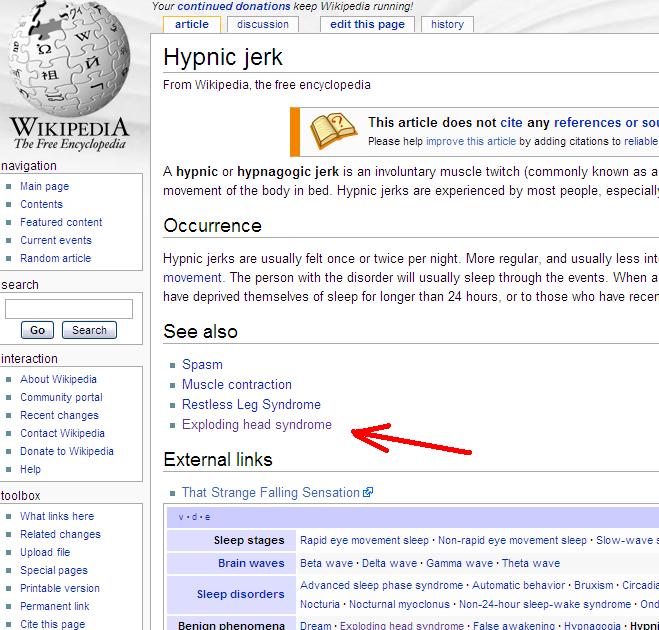Follow the Restless Leg Syndrome link
The width and height of the screenshot is (659, 630).
pyautogui.click(x=251, y=405)
